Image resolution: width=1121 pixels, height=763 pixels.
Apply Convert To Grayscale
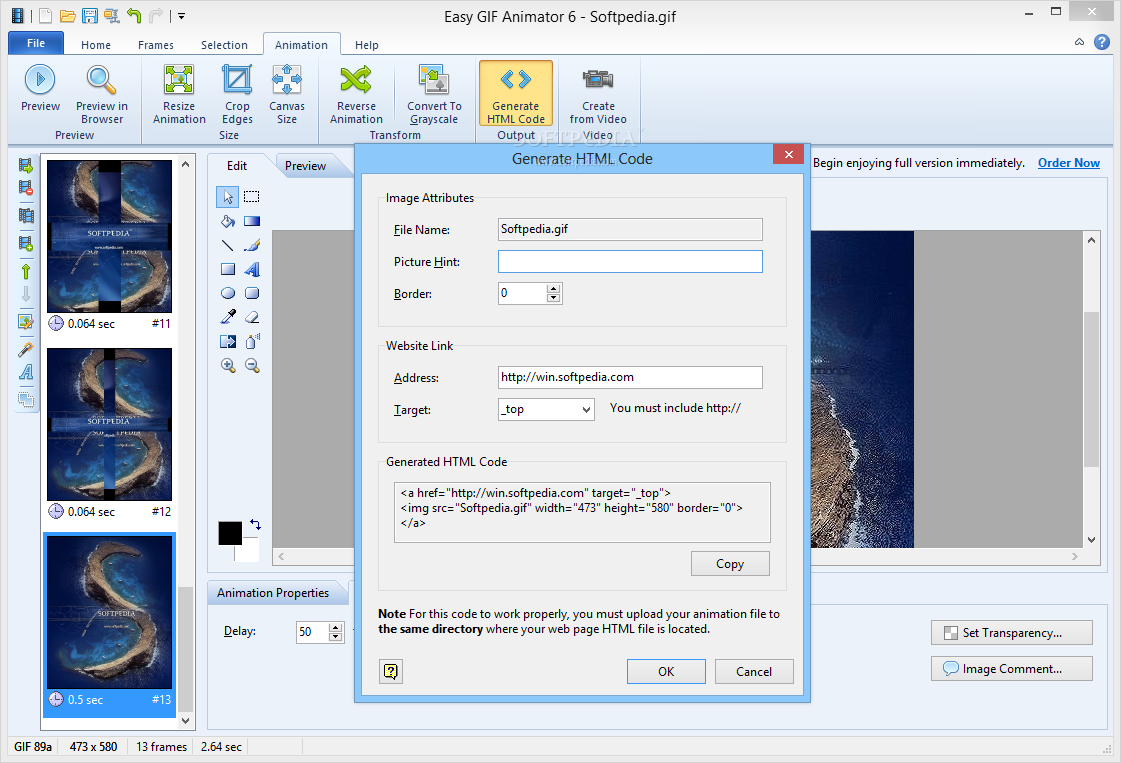click(x=434, y=94)
